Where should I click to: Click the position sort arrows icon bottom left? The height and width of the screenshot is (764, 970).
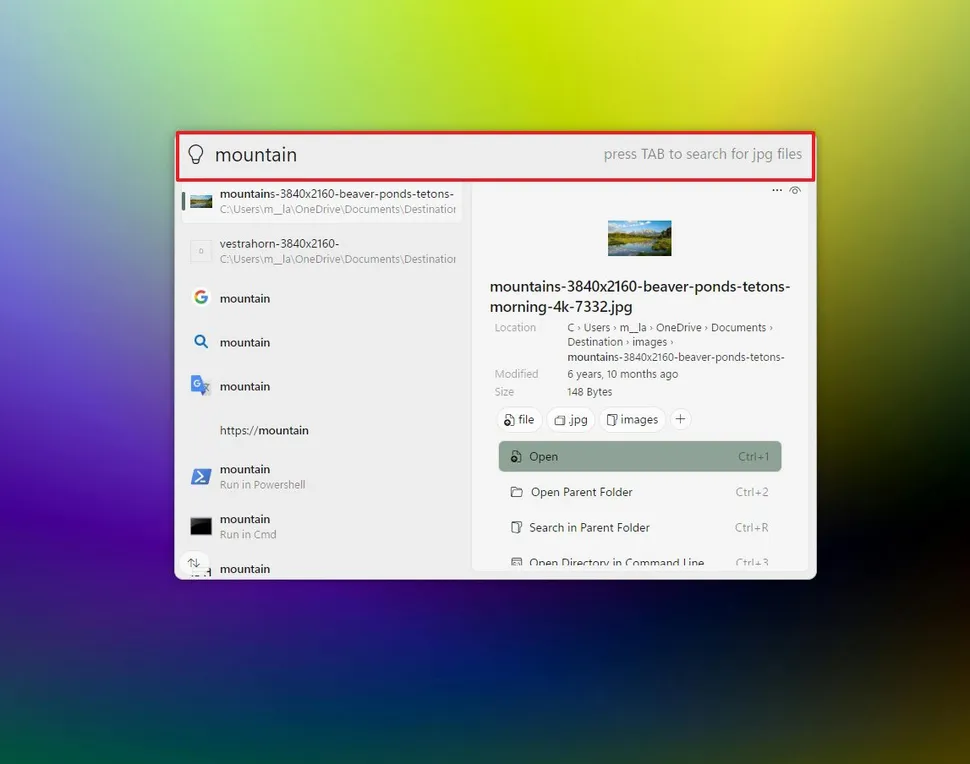point(195,564)
